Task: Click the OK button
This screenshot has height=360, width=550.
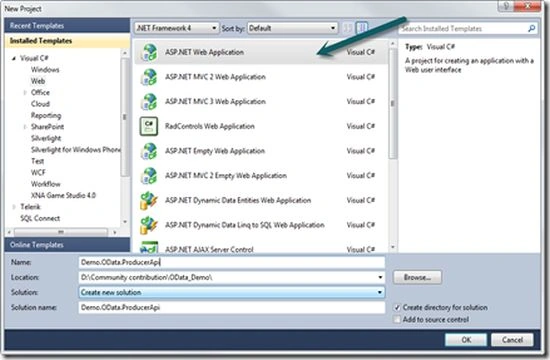Action: [466, 340]
